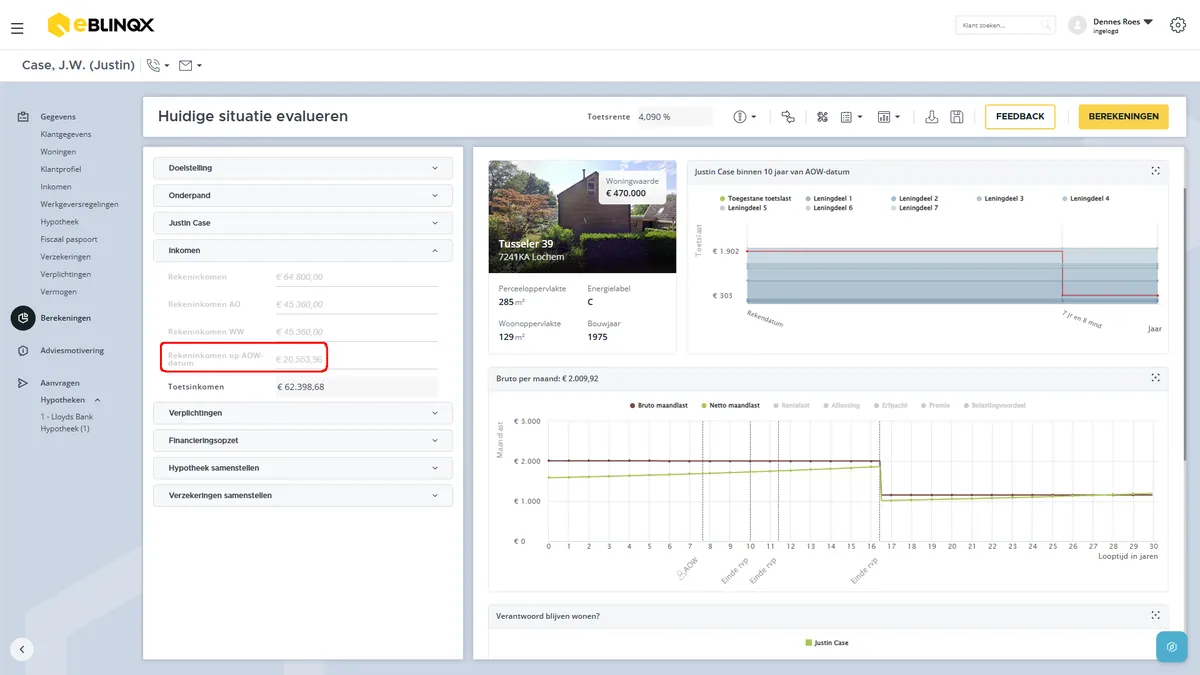Toggle Leningdeel 1 series in legend
The image size is (1200, 675).
[830, 199]
